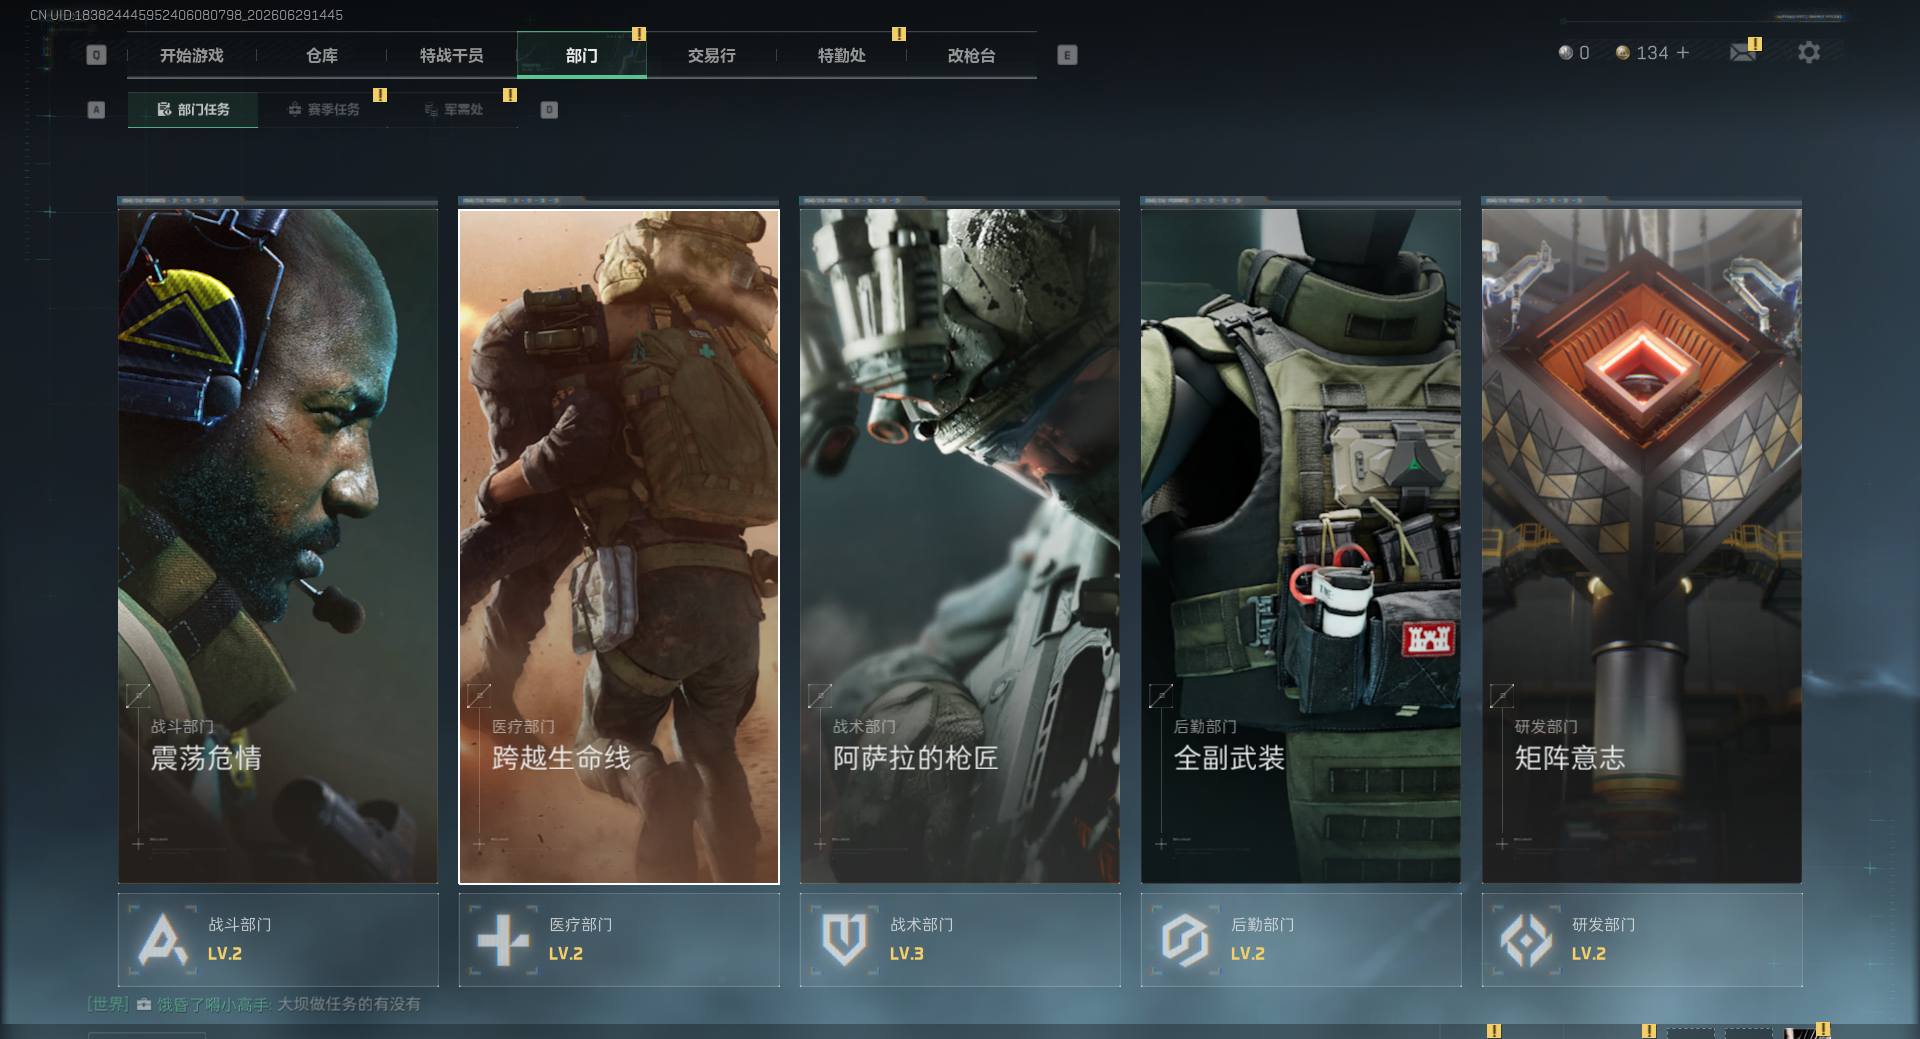Open the mail envelope icon
This screenshot has width=1920, height=1039.
(x=1743, y=52)
